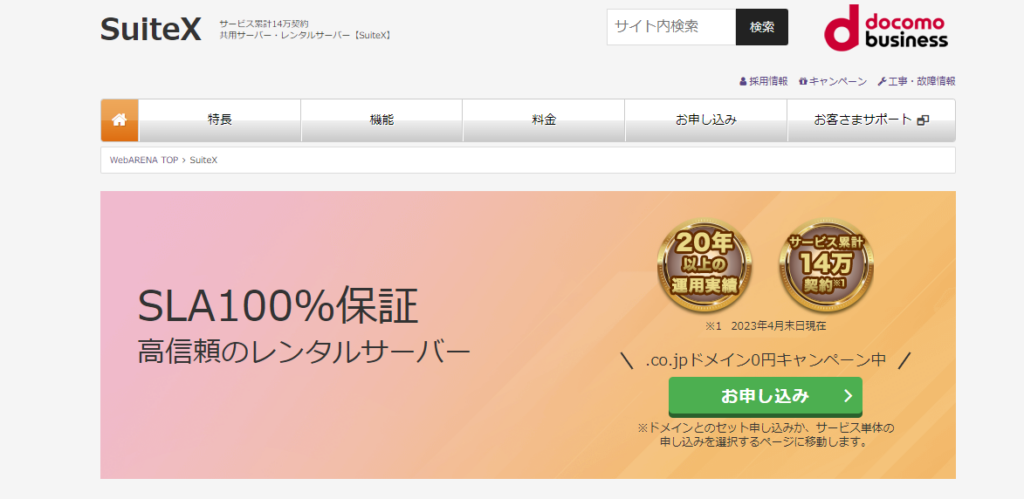Click the SuiteX breadcrumb item
This screenshot has width=1024, height=499.
point(204,160)
